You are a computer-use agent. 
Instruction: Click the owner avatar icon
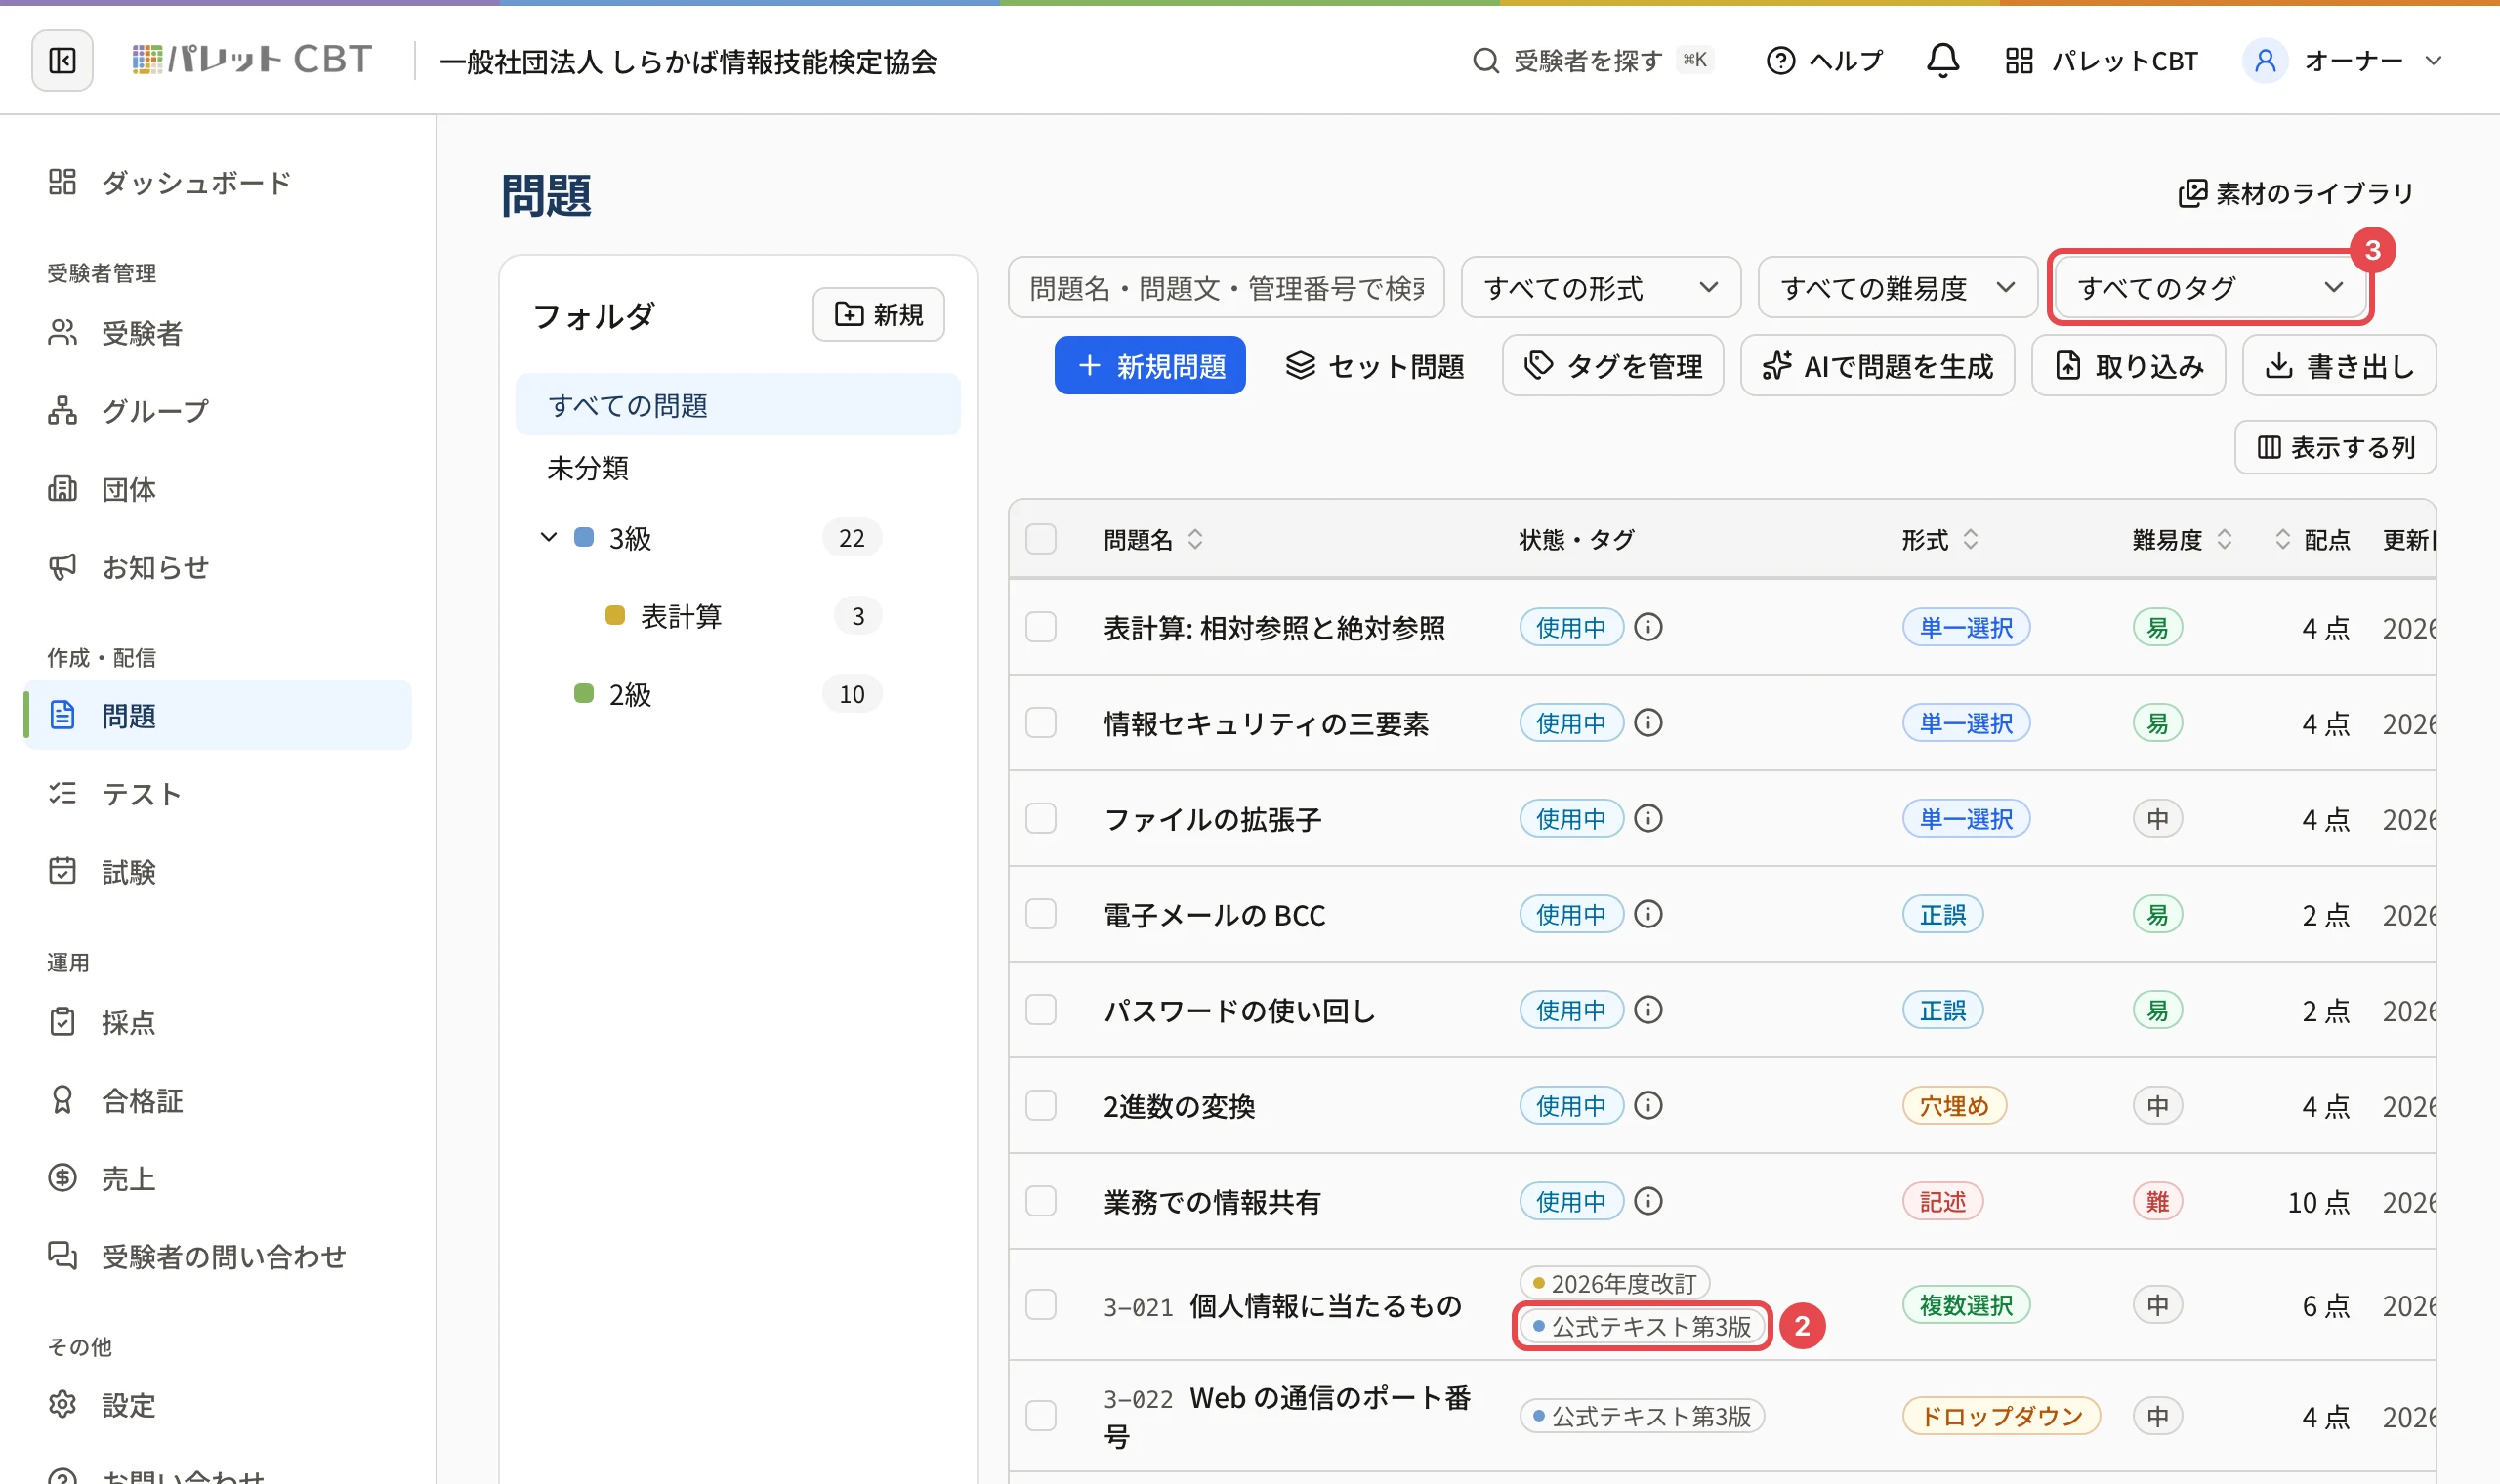2265,61
